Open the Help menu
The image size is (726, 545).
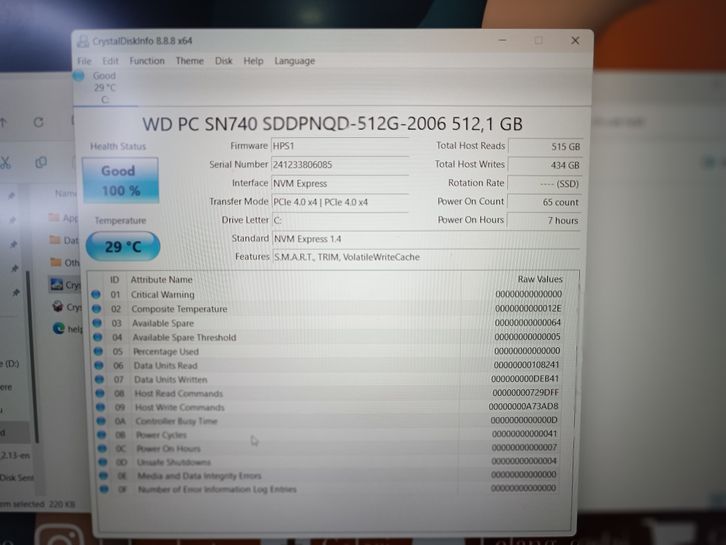click(x=253, y=61)
